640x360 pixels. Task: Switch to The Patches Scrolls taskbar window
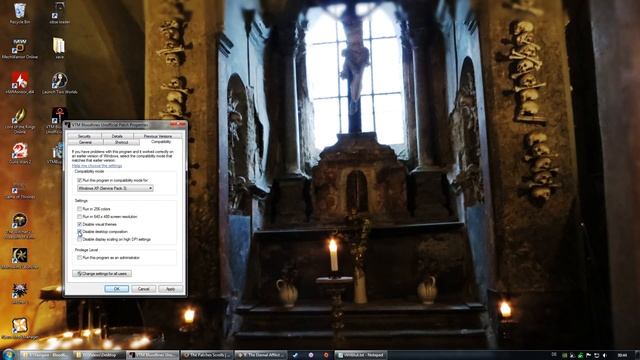207,355
